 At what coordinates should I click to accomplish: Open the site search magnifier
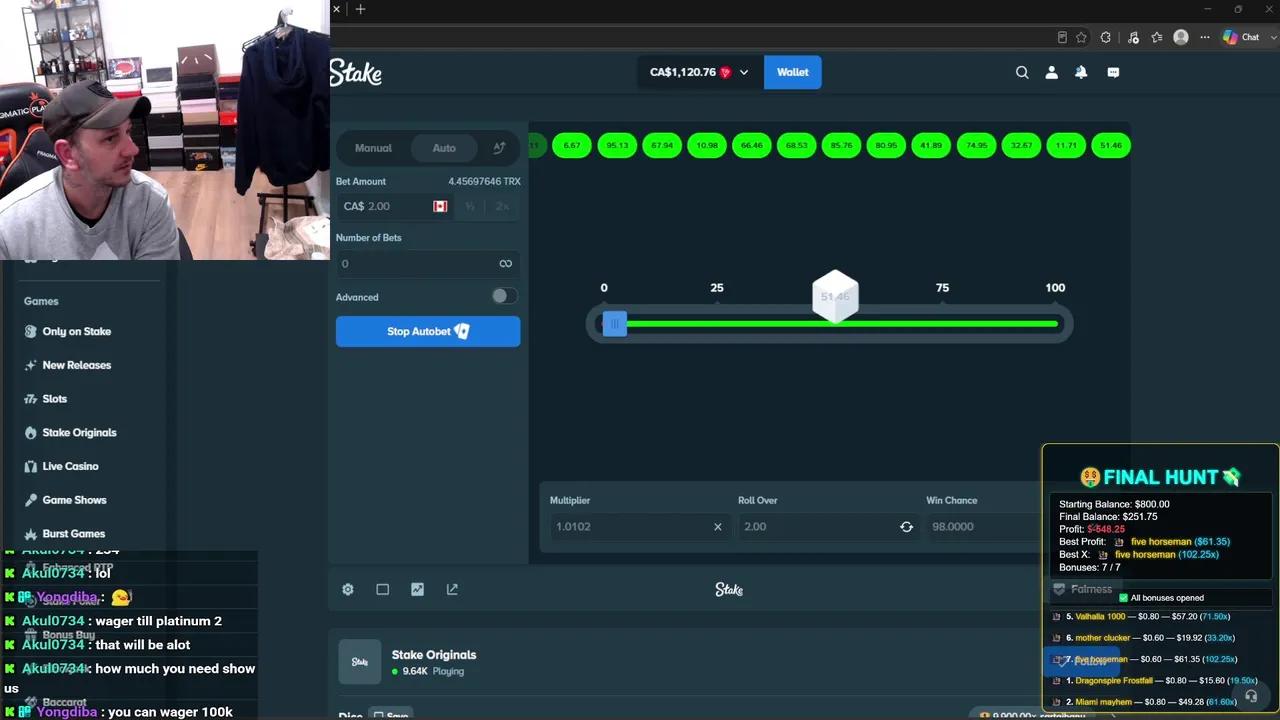point(1022,72)
